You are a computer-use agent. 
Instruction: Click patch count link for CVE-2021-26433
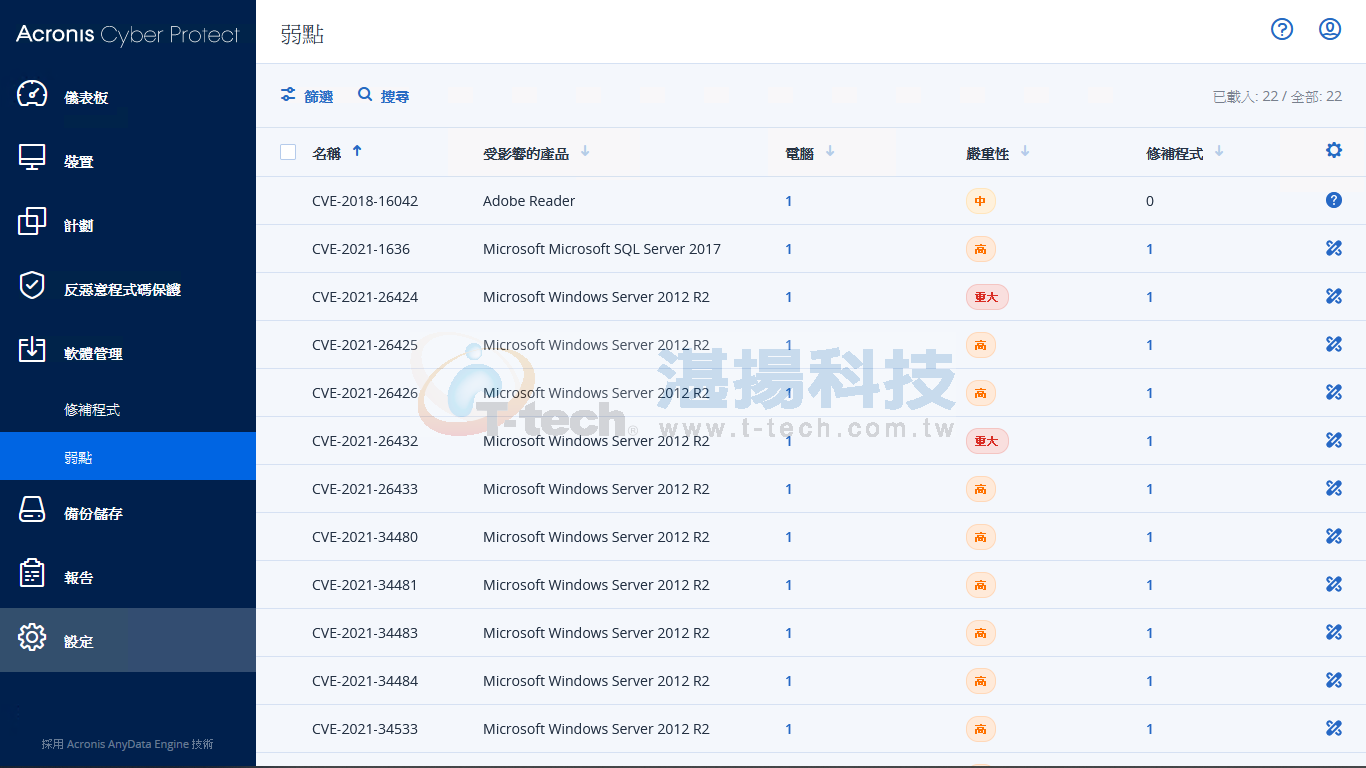click(1150, 489)
